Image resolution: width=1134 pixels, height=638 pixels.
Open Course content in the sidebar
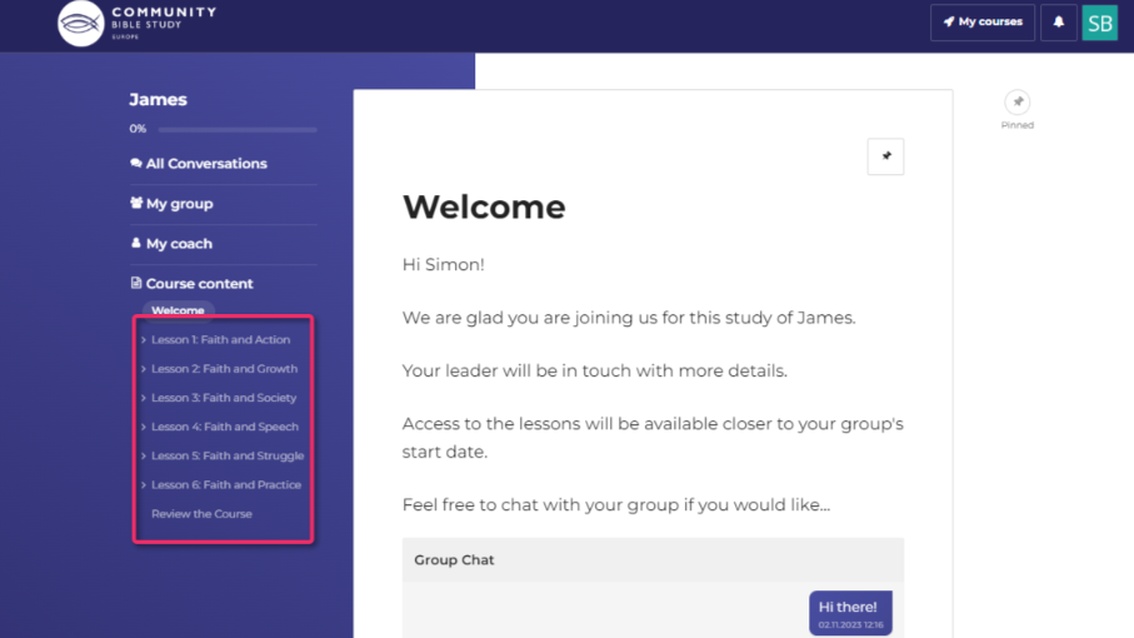192,284
